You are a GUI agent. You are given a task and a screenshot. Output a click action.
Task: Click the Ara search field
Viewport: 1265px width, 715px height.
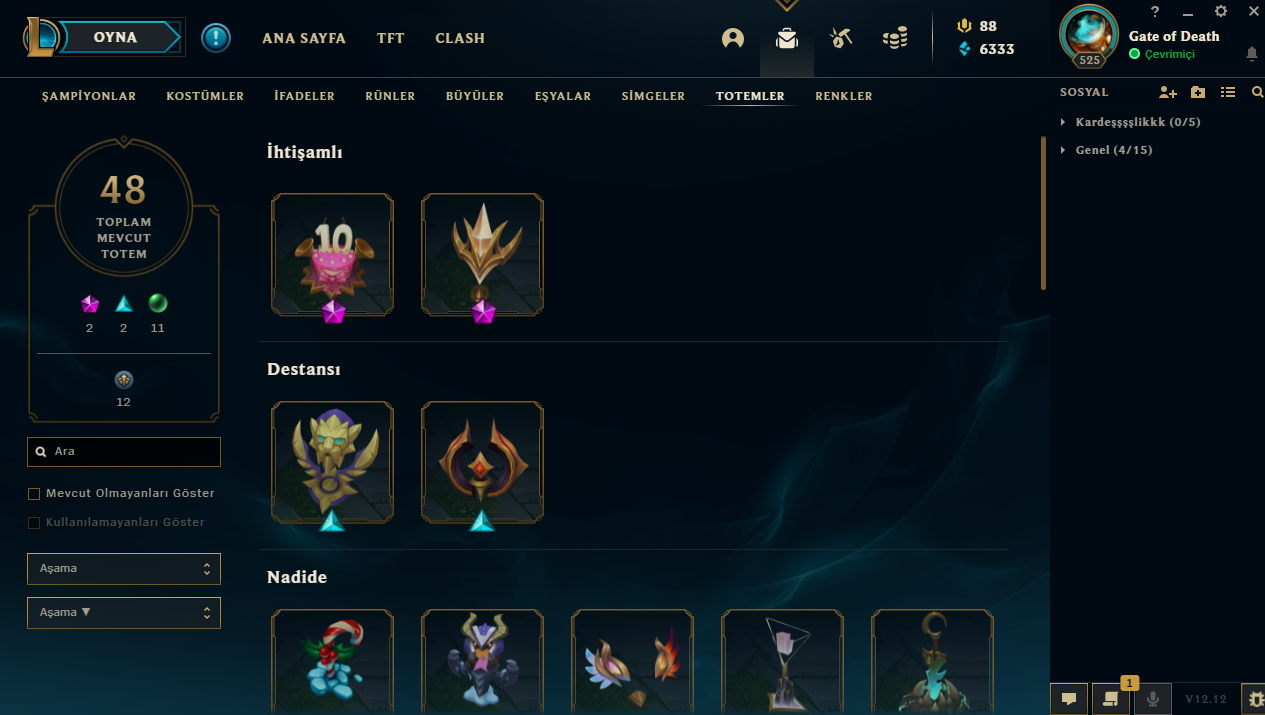coord(124,452)
